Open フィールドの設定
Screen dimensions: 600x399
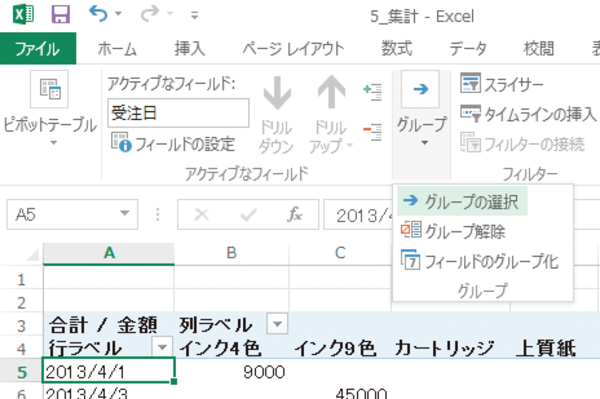pyautogui.click(x=173, y=143)
